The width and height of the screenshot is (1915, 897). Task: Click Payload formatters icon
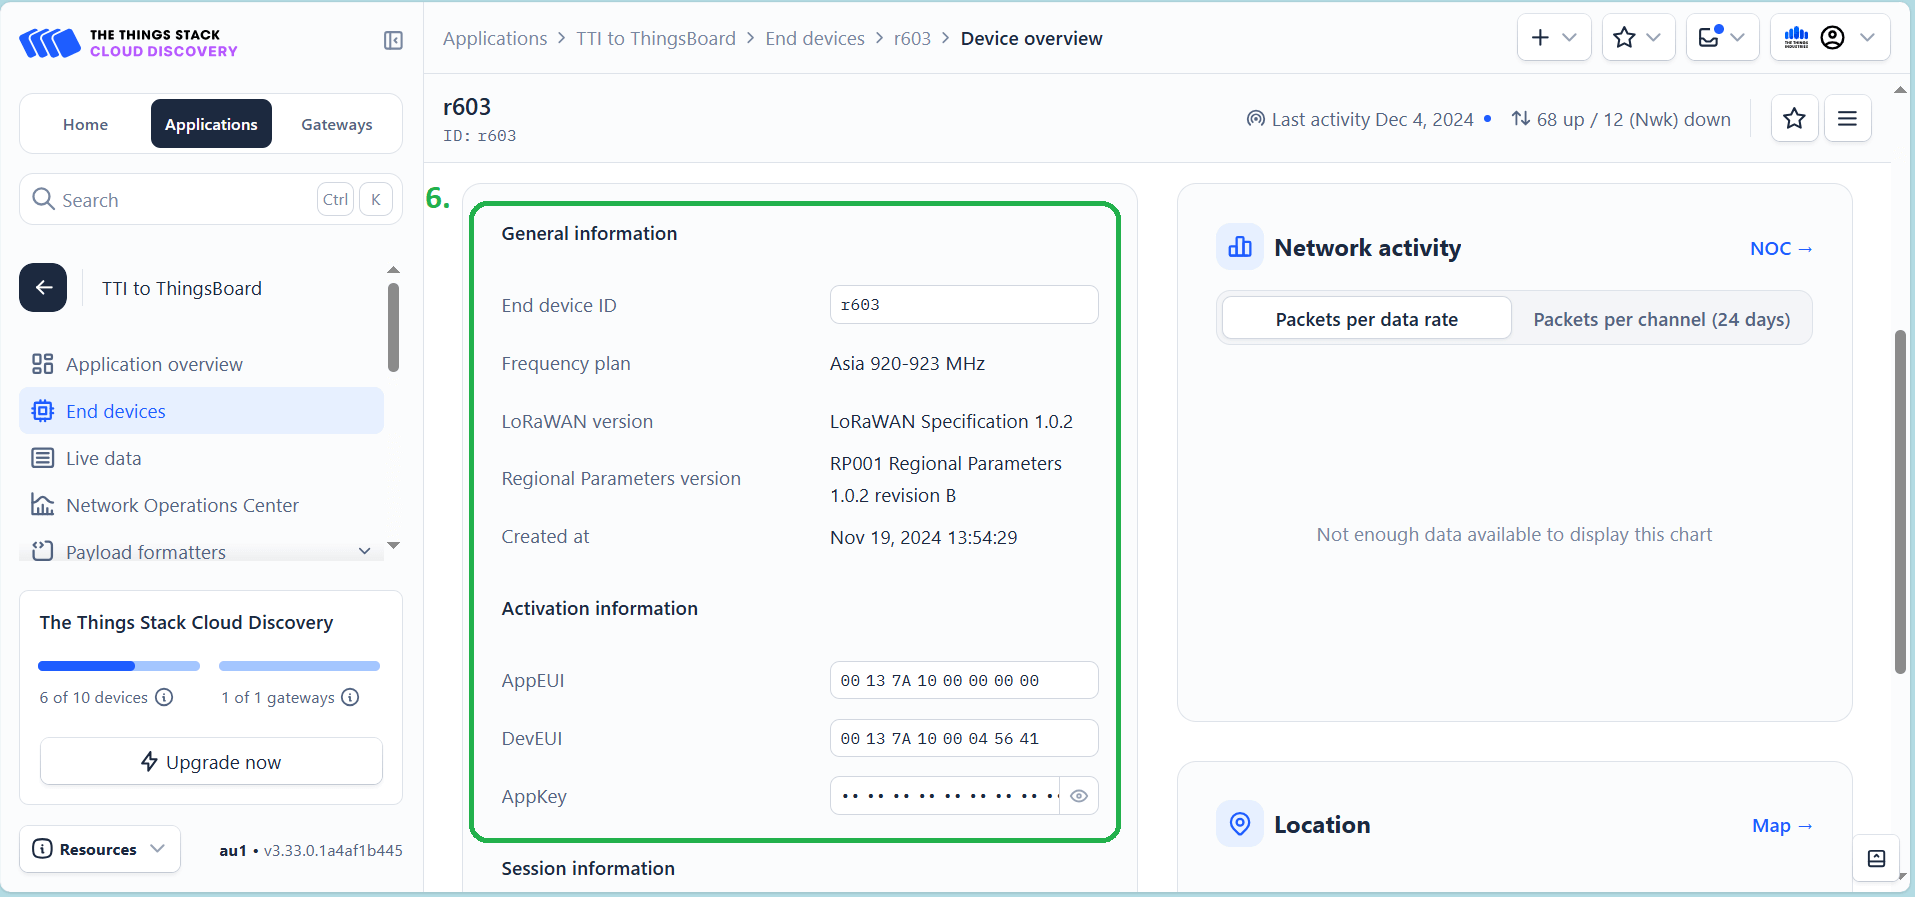click(42, 551)
